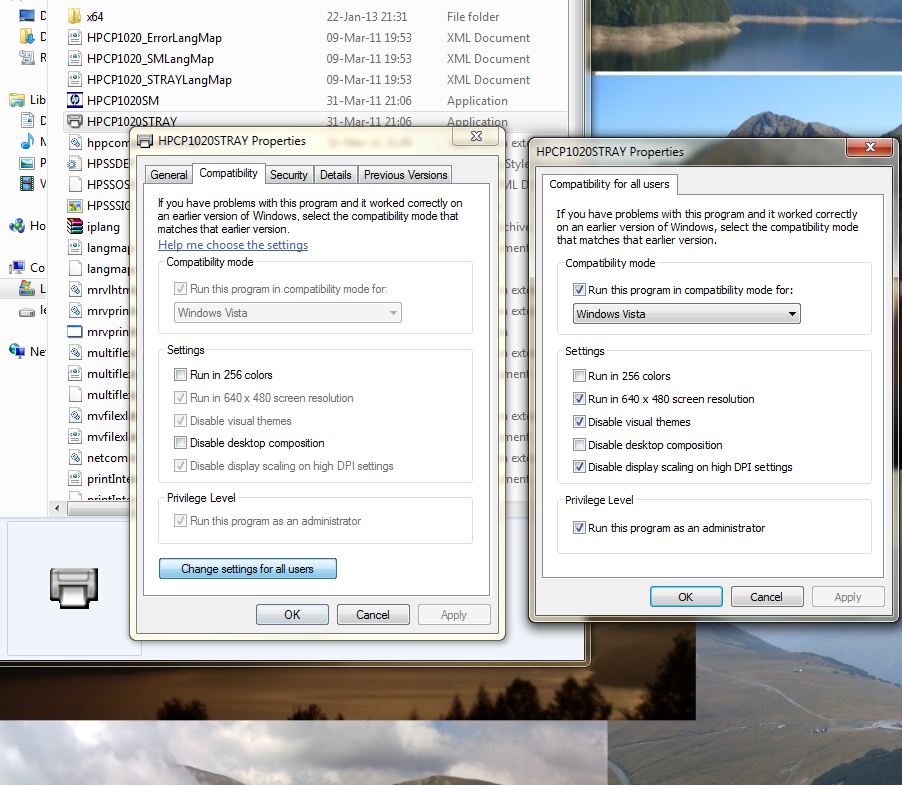The image size is (902, 785).
Task: Open the Previous Versions tab
Action: click(x=405, y=175)
